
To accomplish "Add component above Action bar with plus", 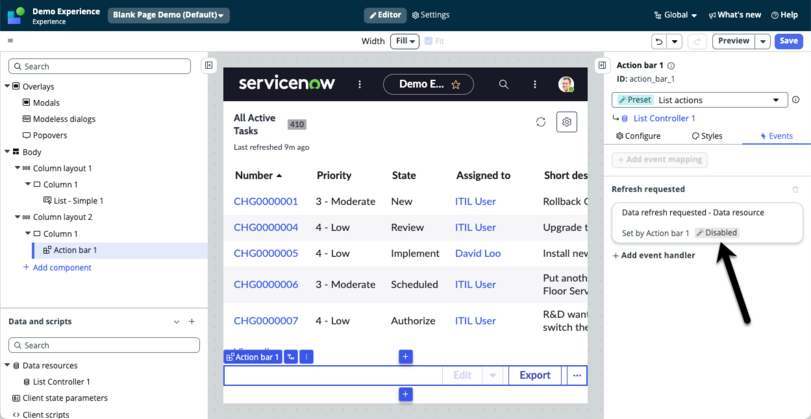I will (406, 356).
